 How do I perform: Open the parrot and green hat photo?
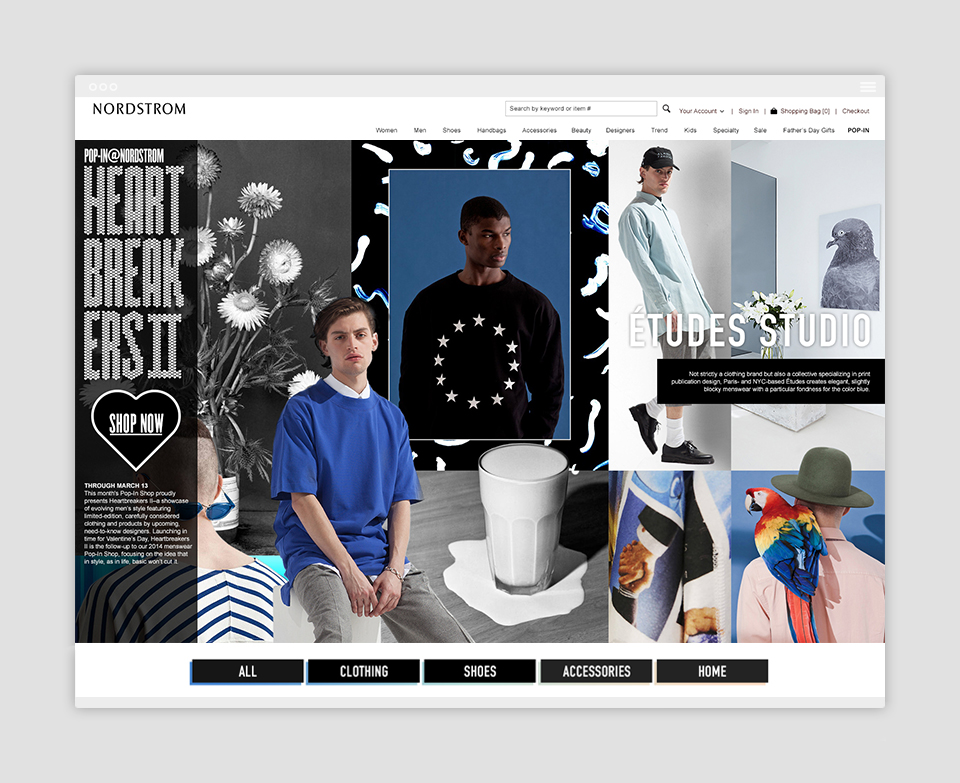[808, 556]
